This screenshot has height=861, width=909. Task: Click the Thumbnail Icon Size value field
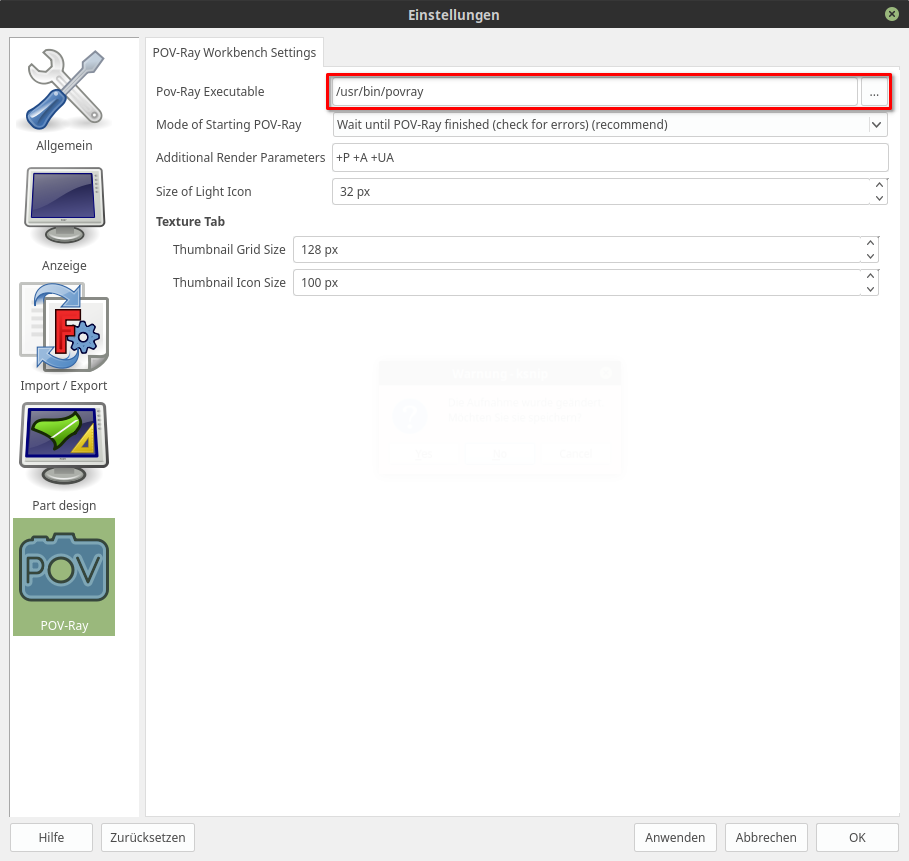click(577, 282)
